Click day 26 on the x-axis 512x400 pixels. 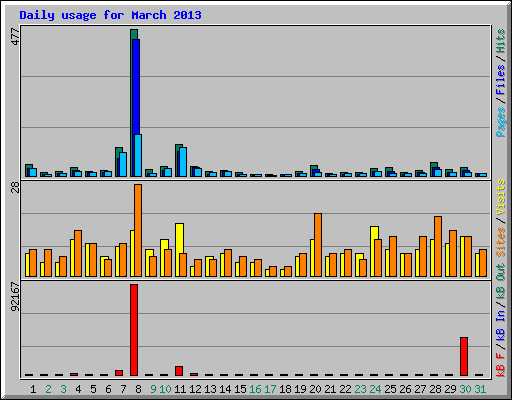coord(405,389)
